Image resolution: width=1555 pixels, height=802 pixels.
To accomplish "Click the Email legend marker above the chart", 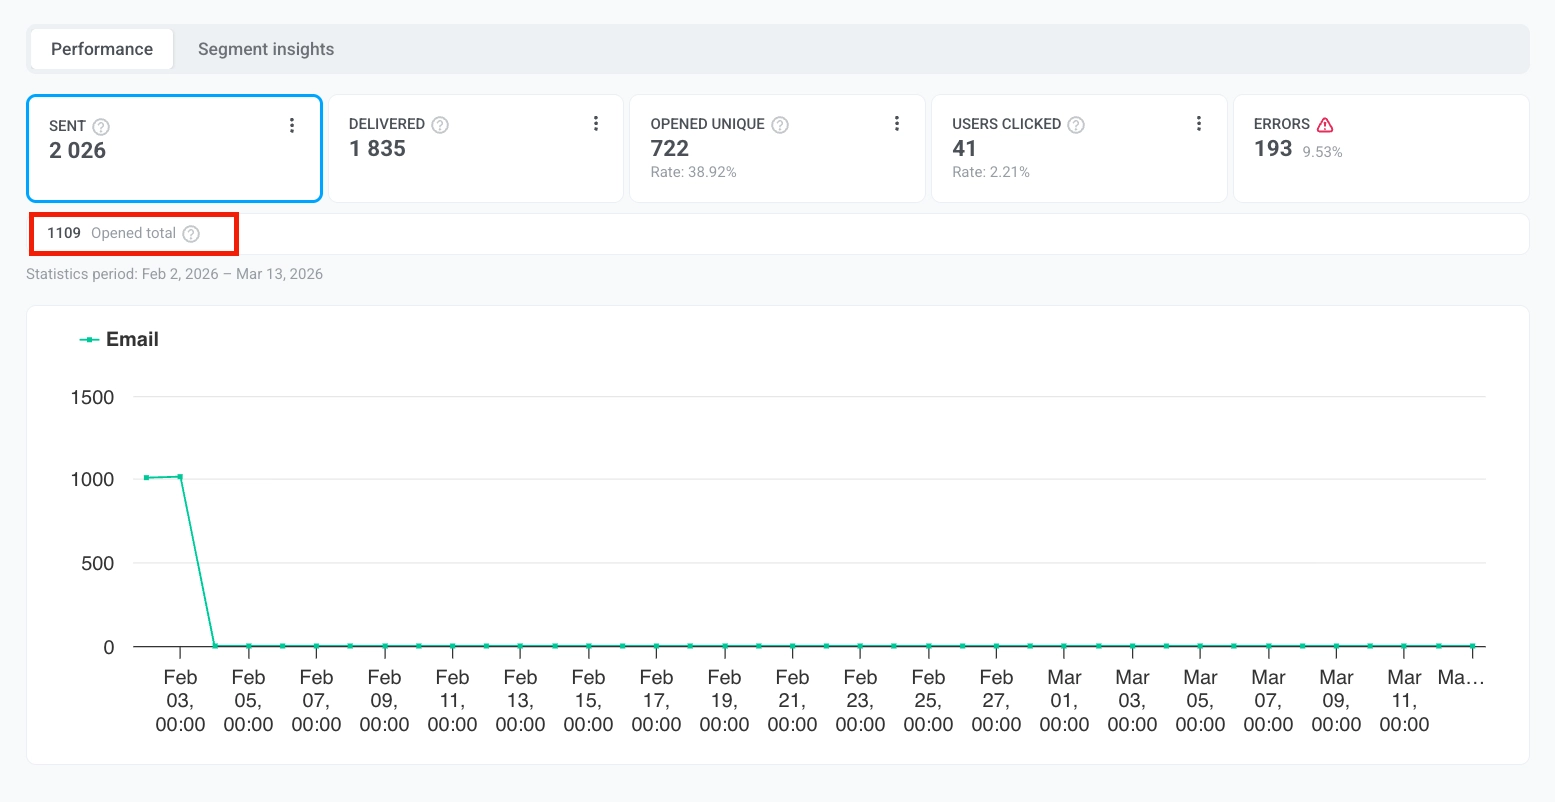I will coord(88,339).
